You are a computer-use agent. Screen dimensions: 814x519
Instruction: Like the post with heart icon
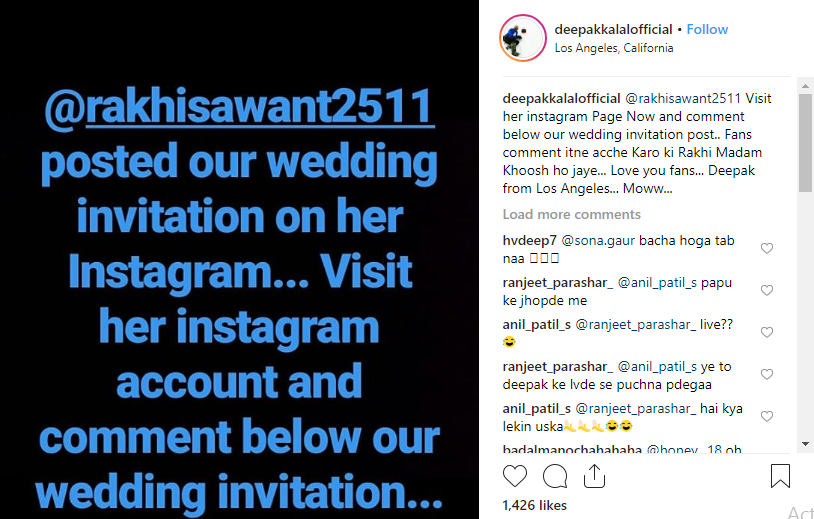coord(514,475)
